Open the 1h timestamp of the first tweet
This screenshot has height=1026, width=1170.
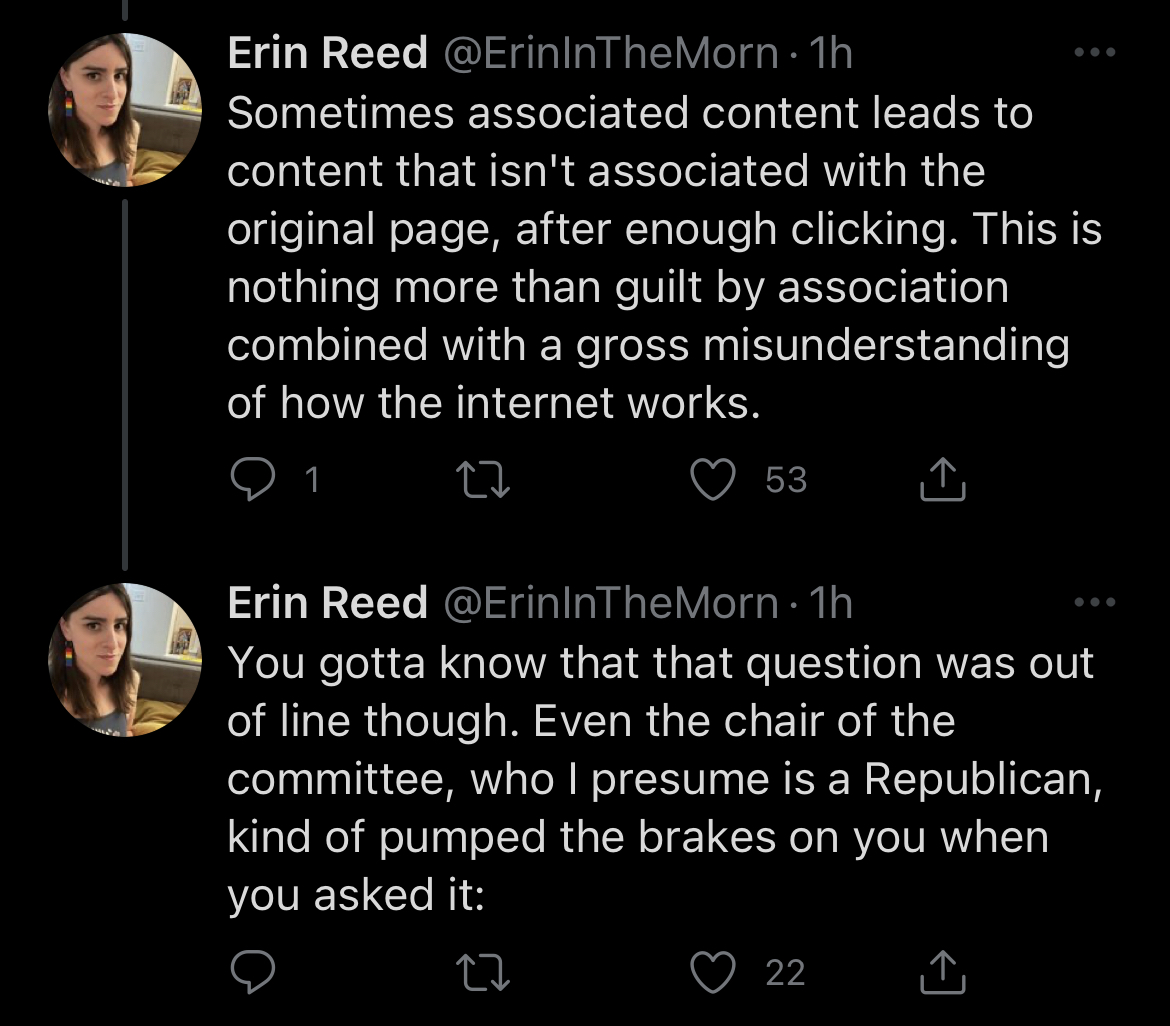tap(831, 54)
